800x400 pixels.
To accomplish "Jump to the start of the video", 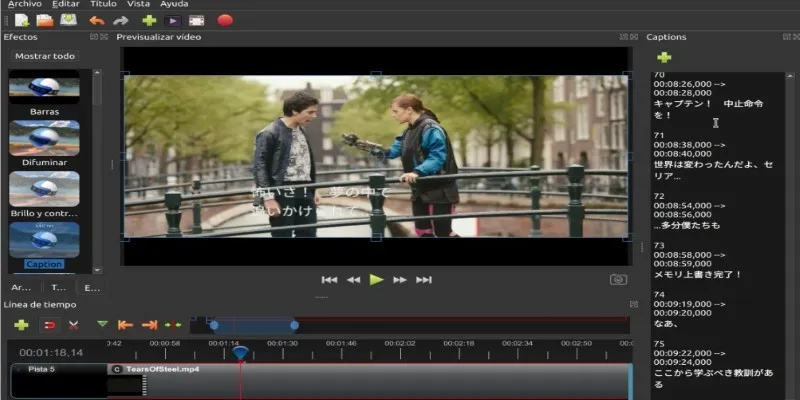I will (x=329, y=280).
